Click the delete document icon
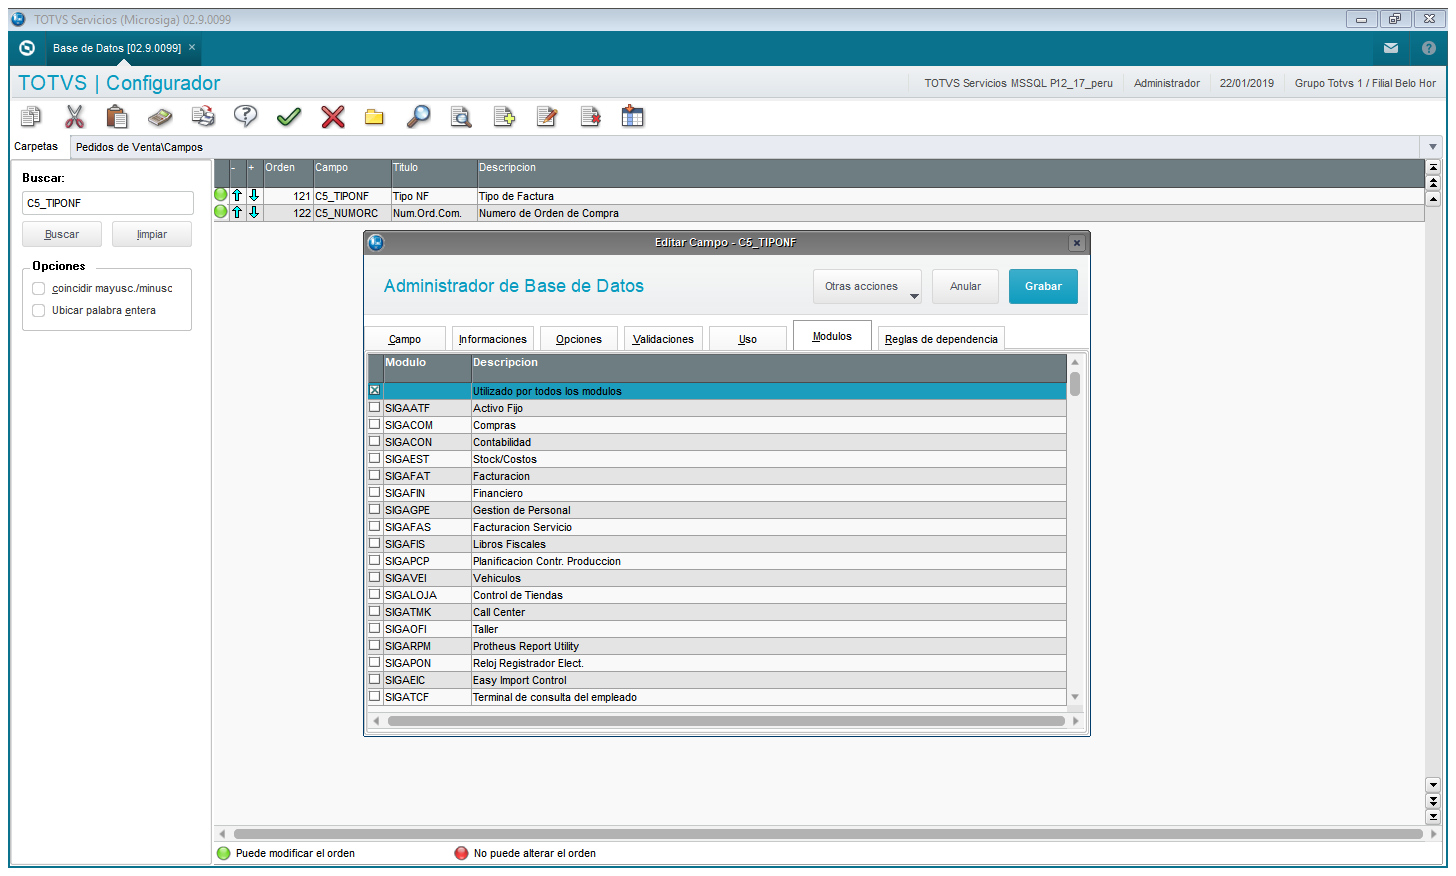The width and height of the screenshot is (1456, 876). point(590,117)
